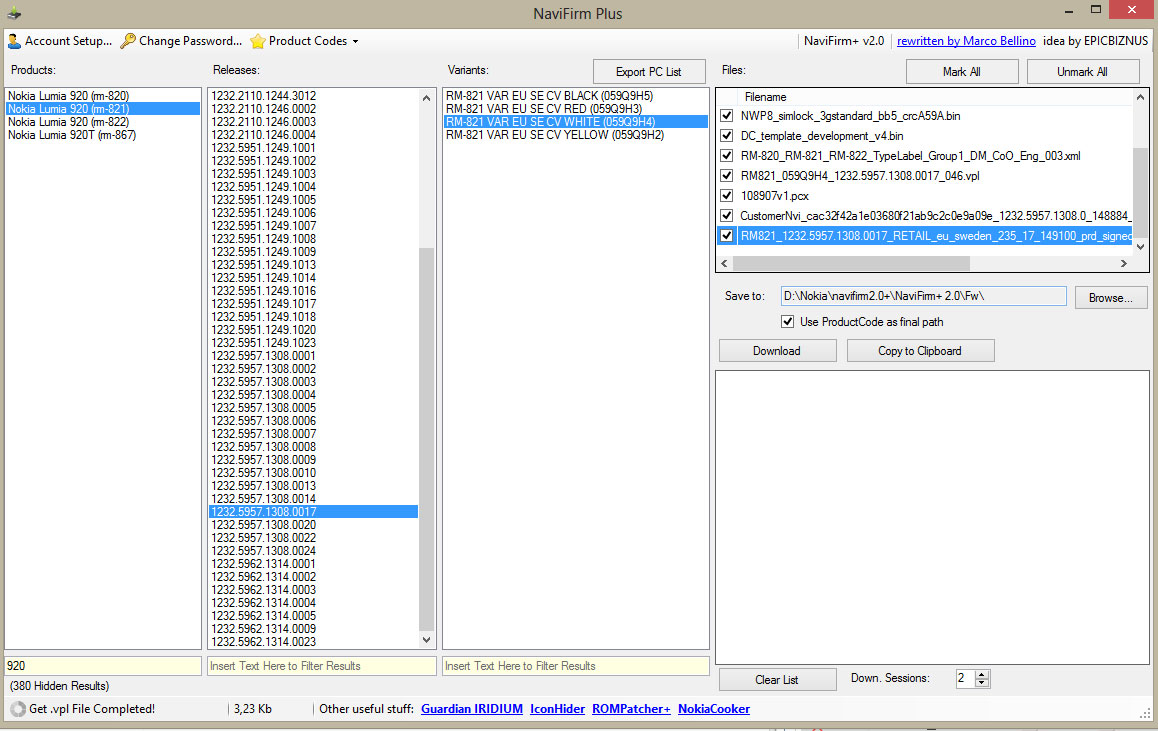Uncheck DC_template_development_v4.bin checkbox
Viewport: 1158px width, 731px height.
(x=727, y=136)
